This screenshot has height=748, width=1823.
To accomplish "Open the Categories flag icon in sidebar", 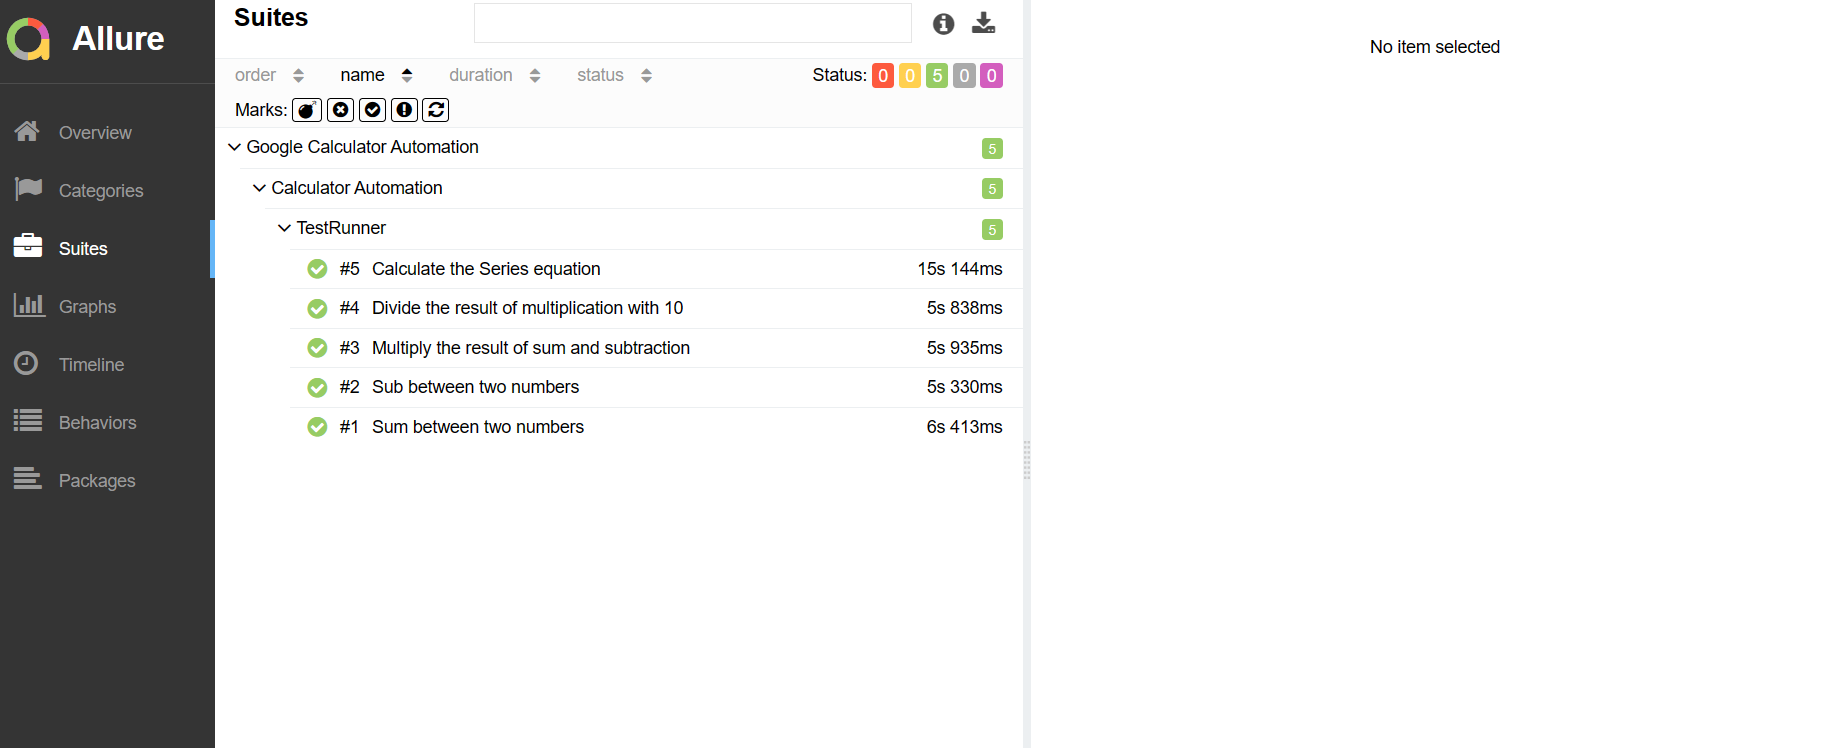I will (x=28, y=188).
